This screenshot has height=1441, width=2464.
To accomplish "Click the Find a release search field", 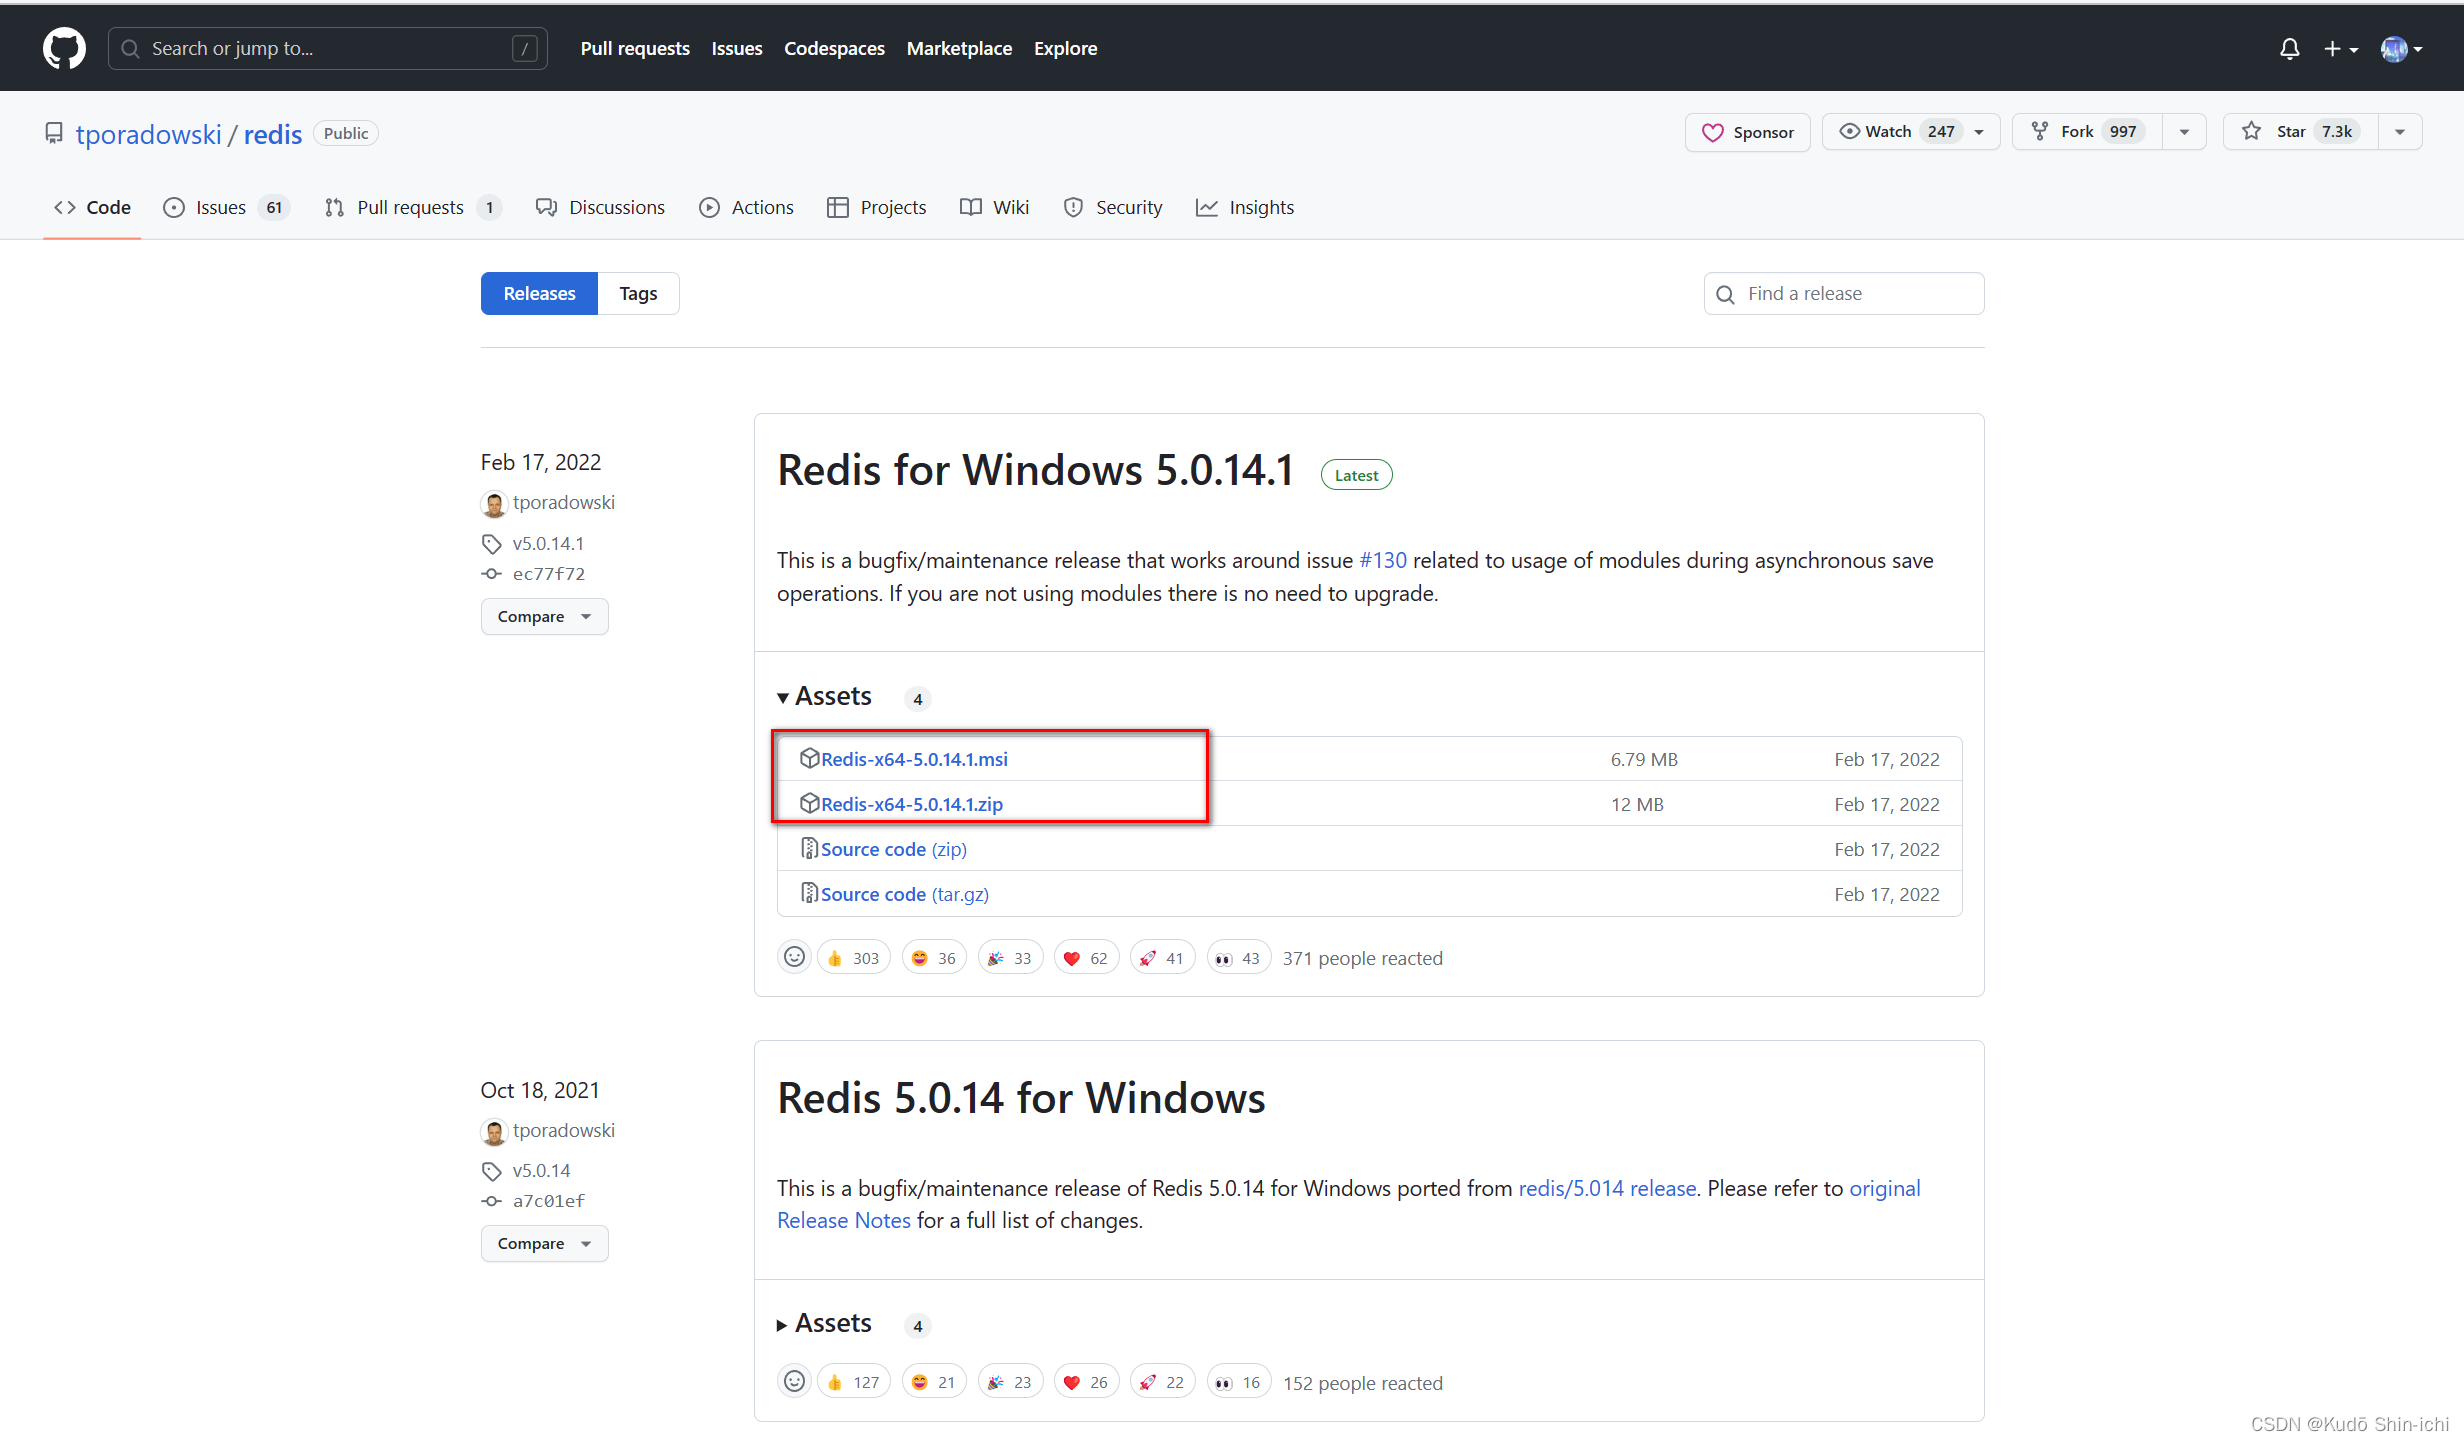I will [1843, 292].
